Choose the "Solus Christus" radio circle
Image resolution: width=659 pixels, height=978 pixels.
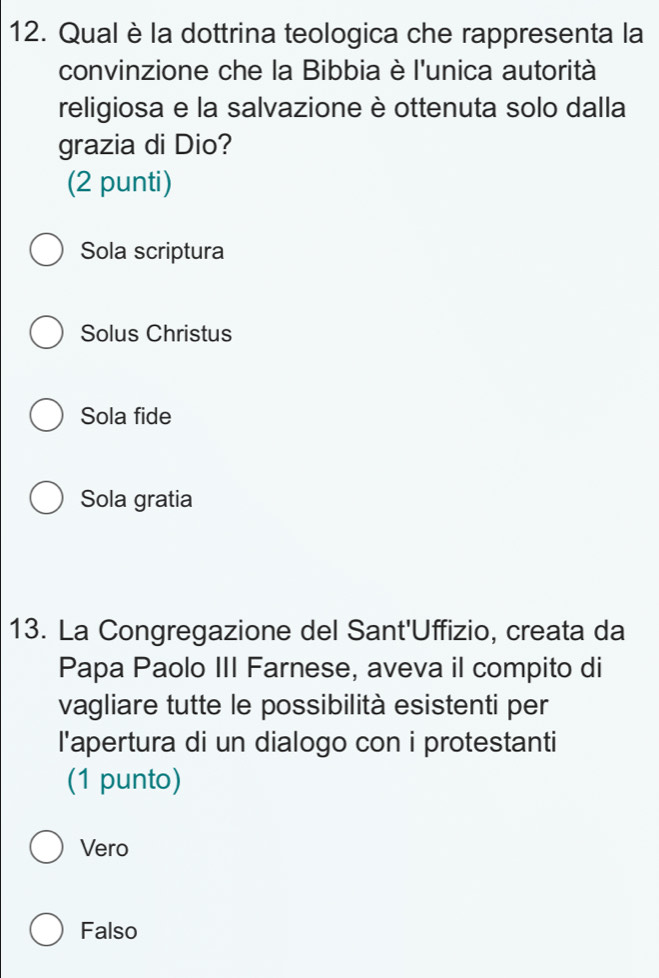(x=46, y=334)
